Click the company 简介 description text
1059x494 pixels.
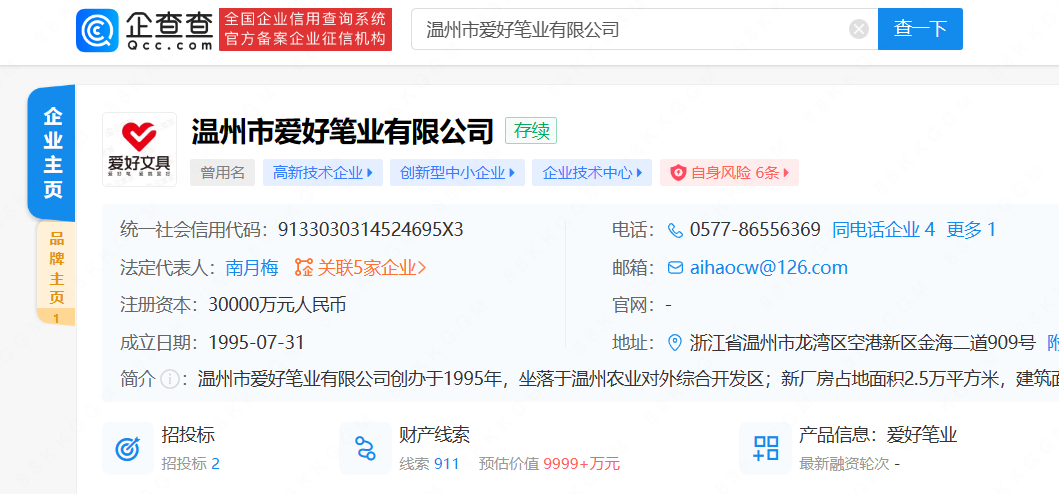[628, 379]
